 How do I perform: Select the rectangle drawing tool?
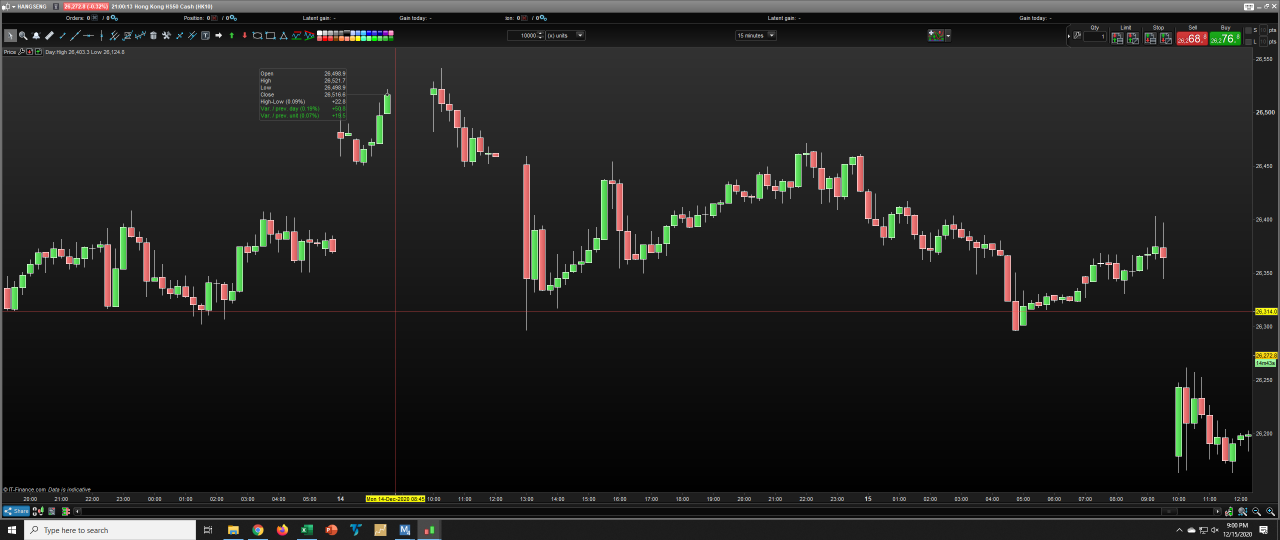click(x=270, y=35)
